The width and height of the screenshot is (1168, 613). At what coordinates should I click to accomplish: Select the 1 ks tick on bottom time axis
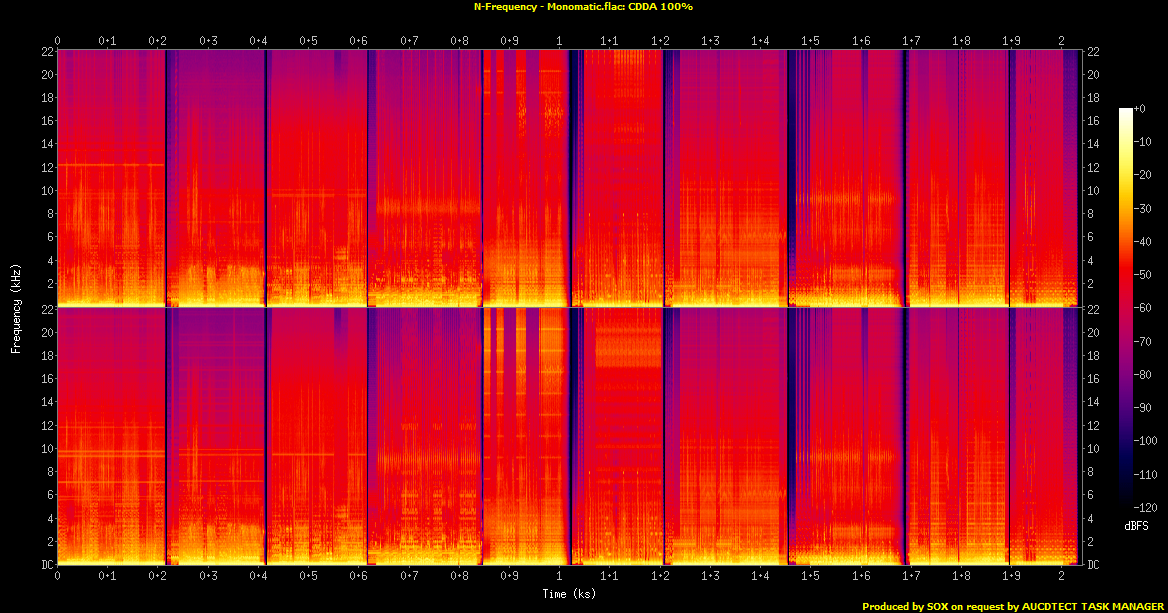pos(559,577)
